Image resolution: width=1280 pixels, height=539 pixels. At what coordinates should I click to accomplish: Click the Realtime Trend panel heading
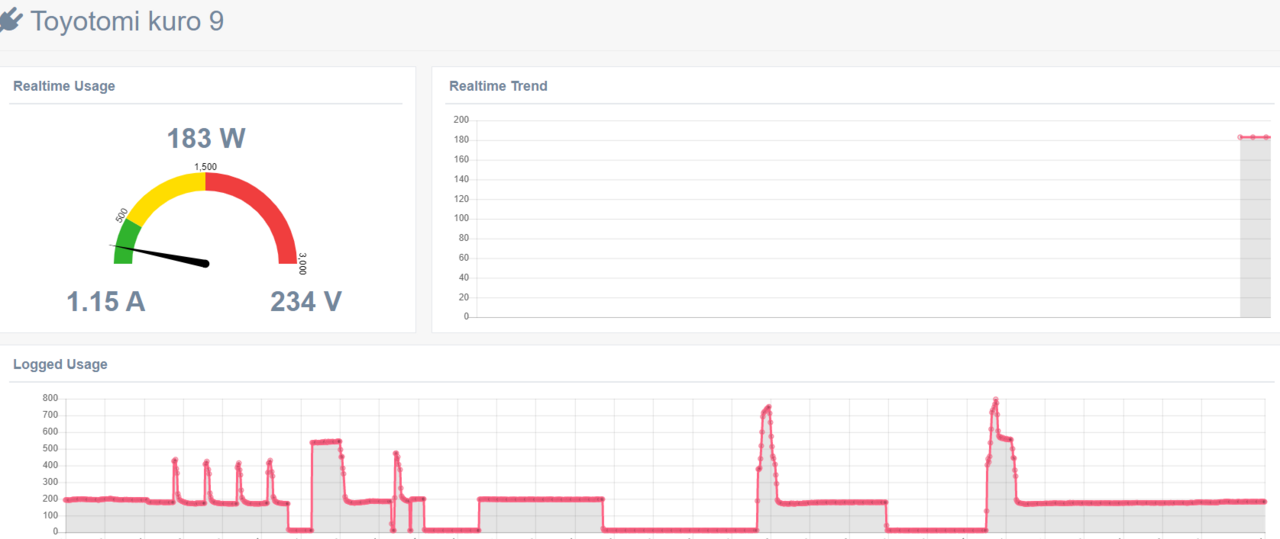(x=498, y=86)
